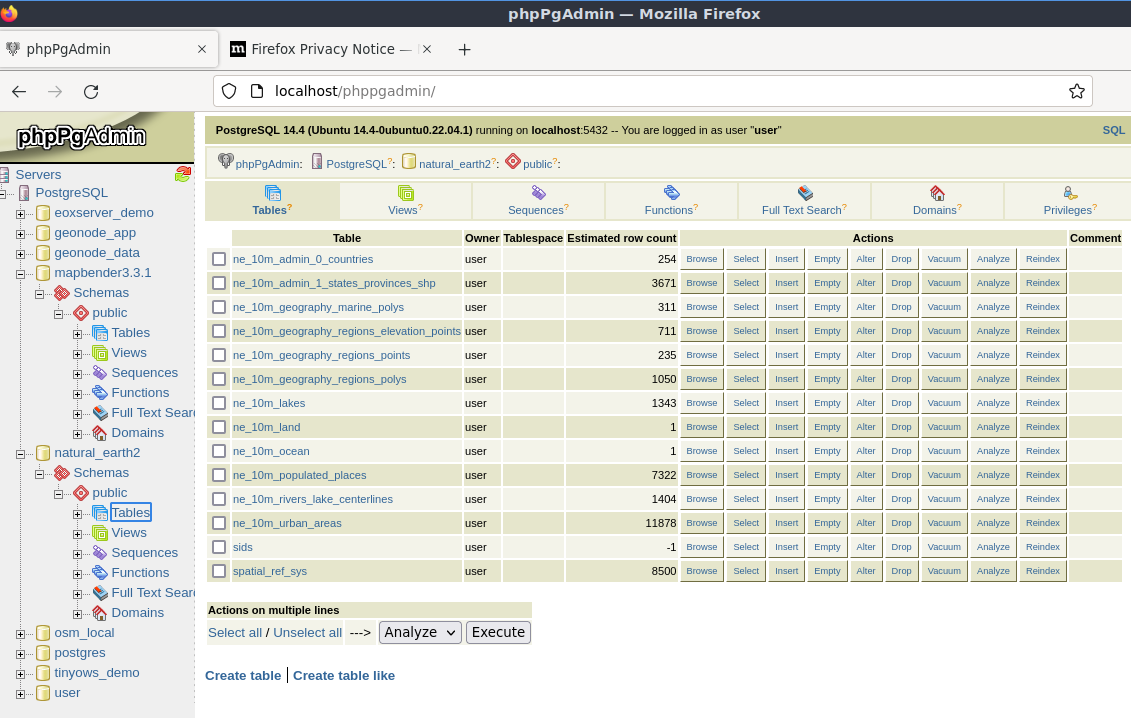Switch to the Firefox Privacy Notice tab
1131x718 pixels.
click(x=330, y=49)
